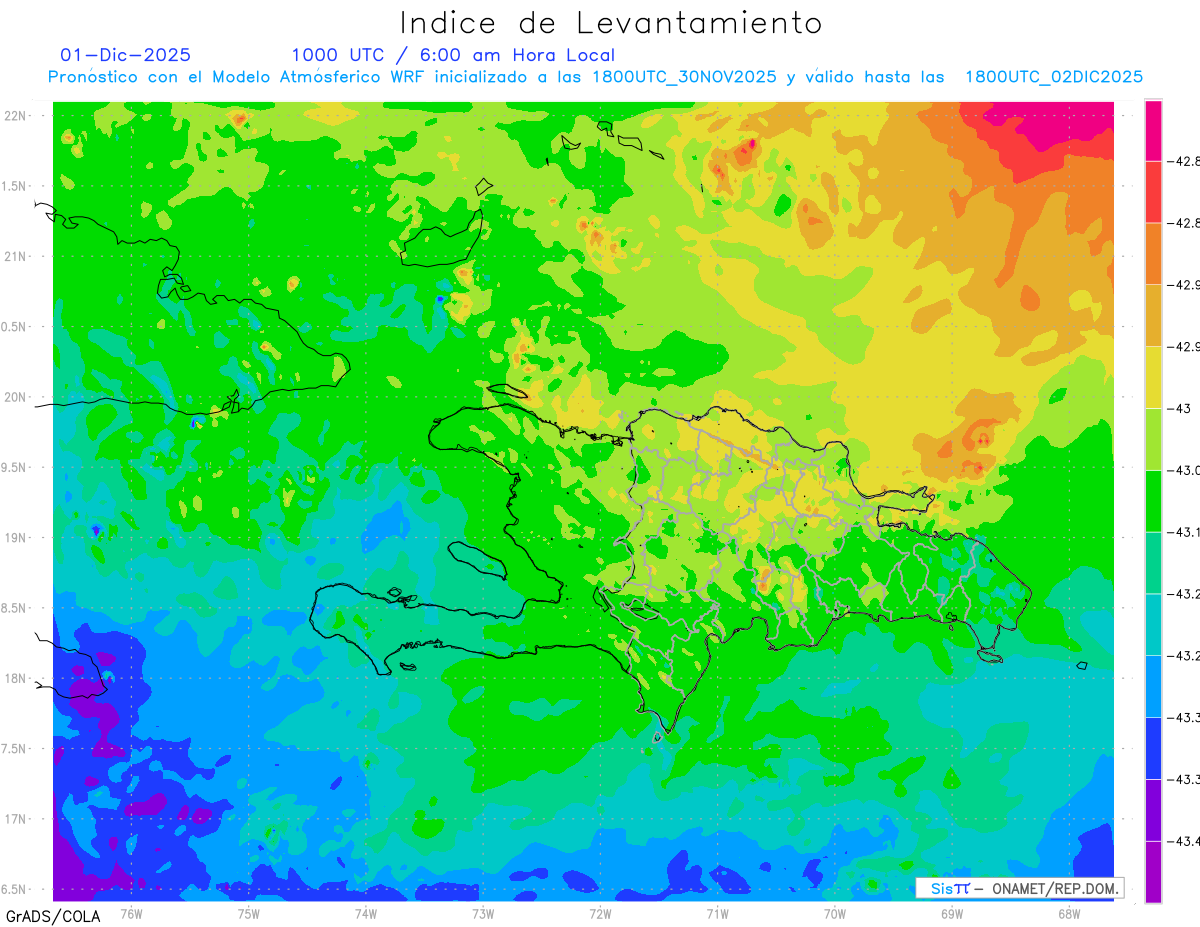Click the yellow swatch in the color bar
Viewport: 1200px width, 927px height.
[1153, 377]
